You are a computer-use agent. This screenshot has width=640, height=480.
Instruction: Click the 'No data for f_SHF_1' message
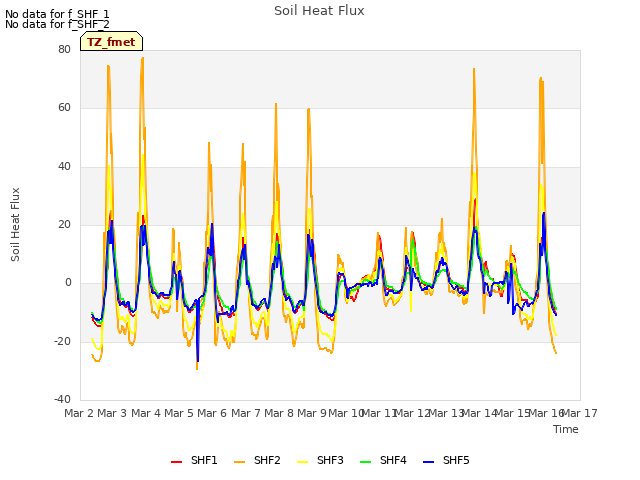[x=57, y=14]
